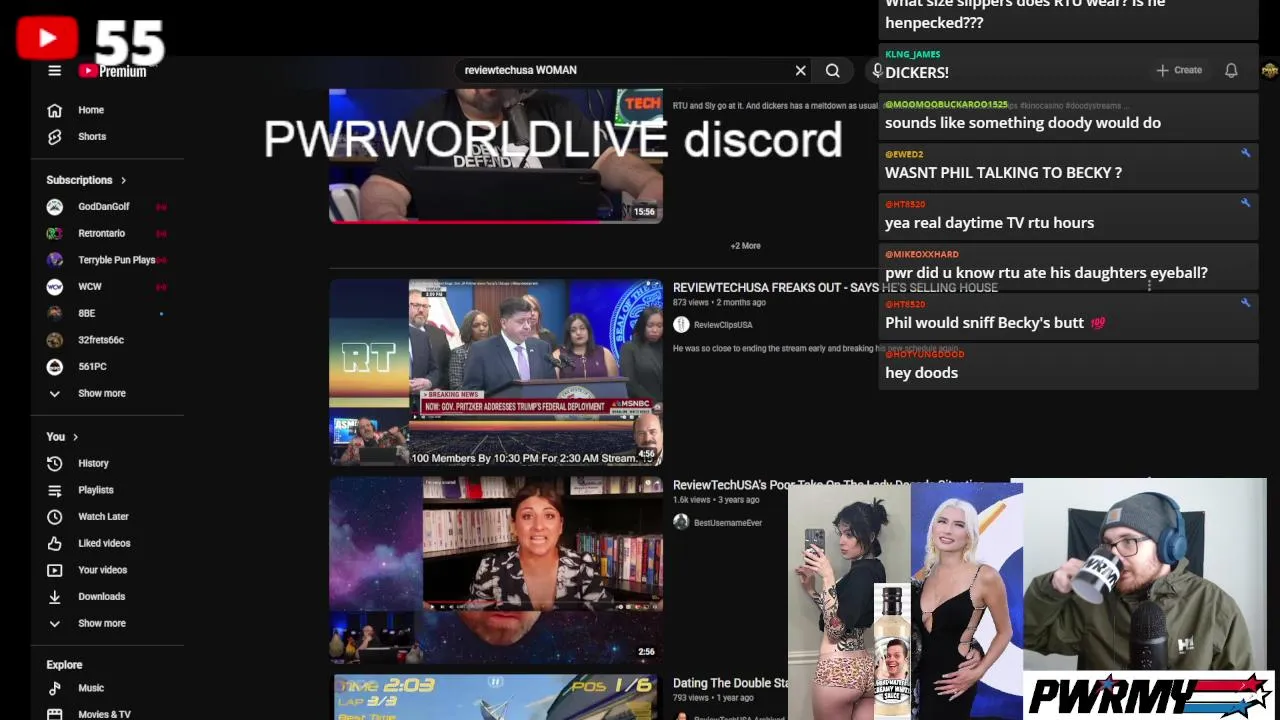Open the BestUsernameEver channel avatar
The image size is (1280, 720).
pyautogui.click(x=681, y=522)
